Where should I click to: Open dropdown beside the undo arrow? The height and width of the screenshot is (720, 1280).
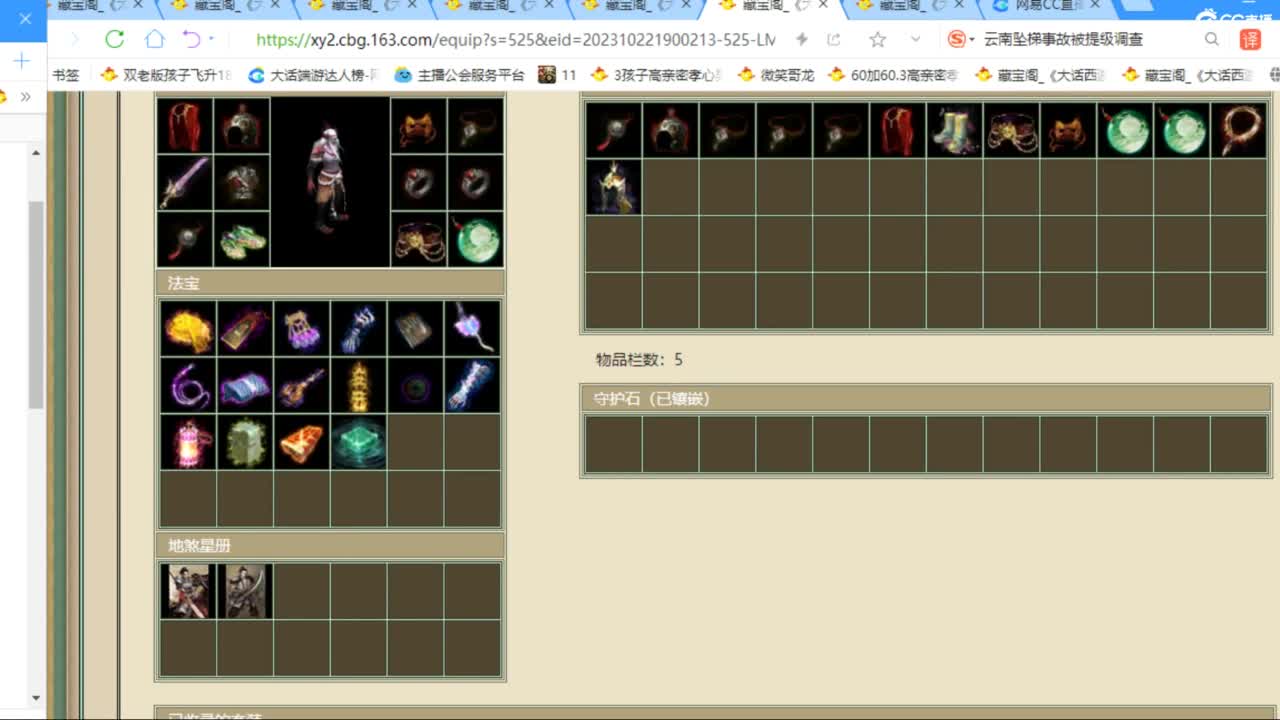tap(211, 39)
